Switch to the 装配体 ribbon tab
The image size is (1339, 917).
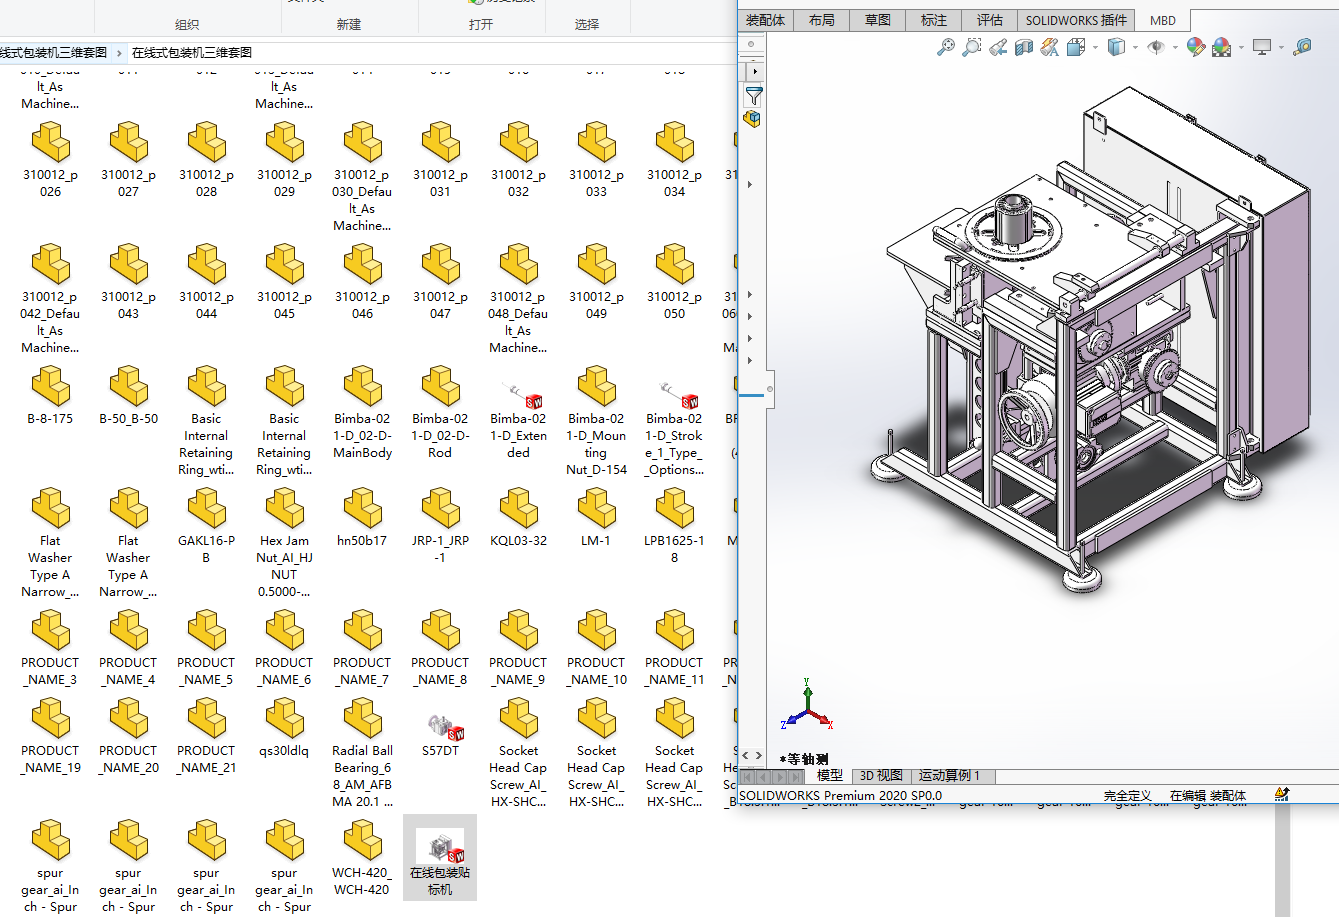coord(765,20)
